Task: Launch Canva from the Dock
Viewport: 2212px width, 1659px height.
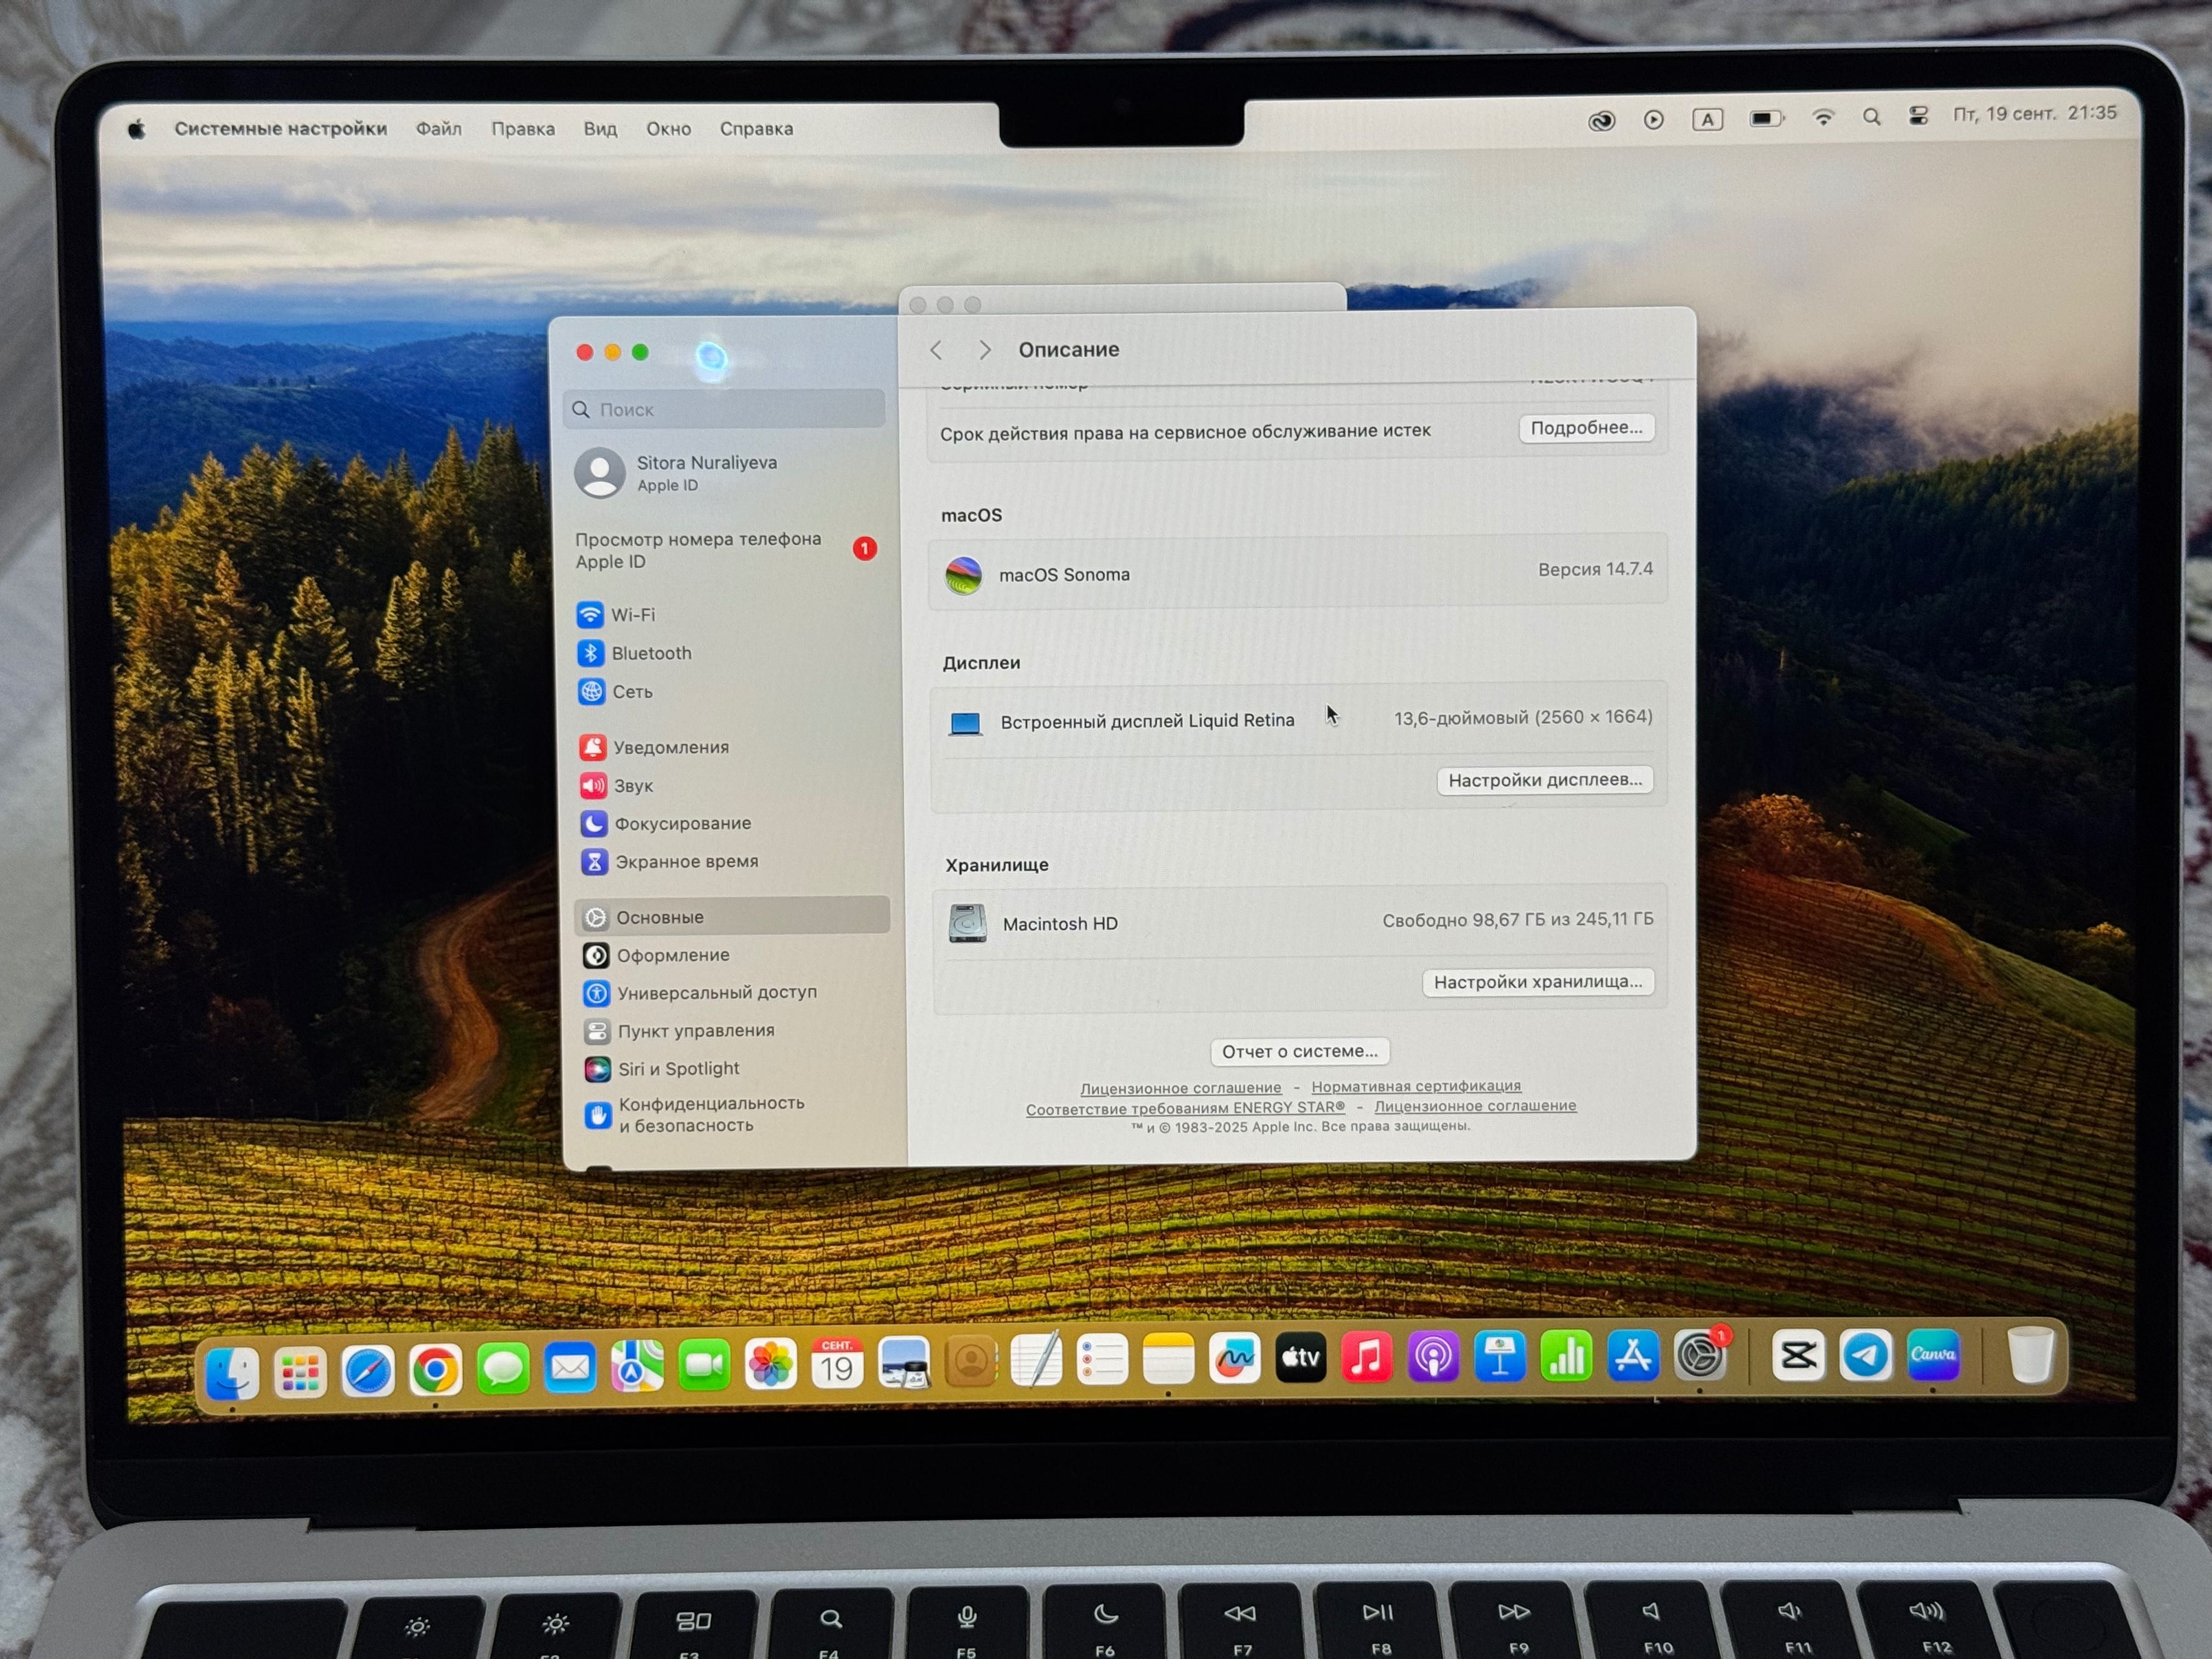Action: (1932, 1355)
